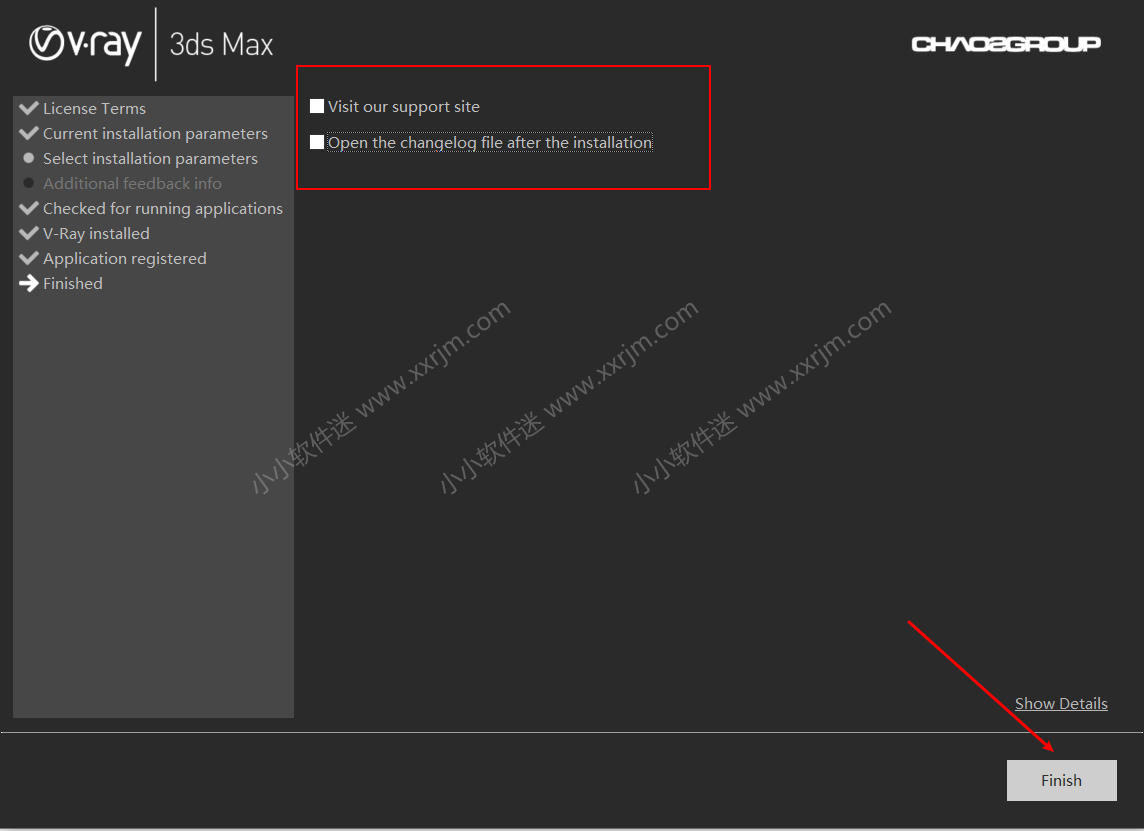The image size is (1144, 831).
Task: Select the Select installation parameters step
Action: (x=150, y=158)
